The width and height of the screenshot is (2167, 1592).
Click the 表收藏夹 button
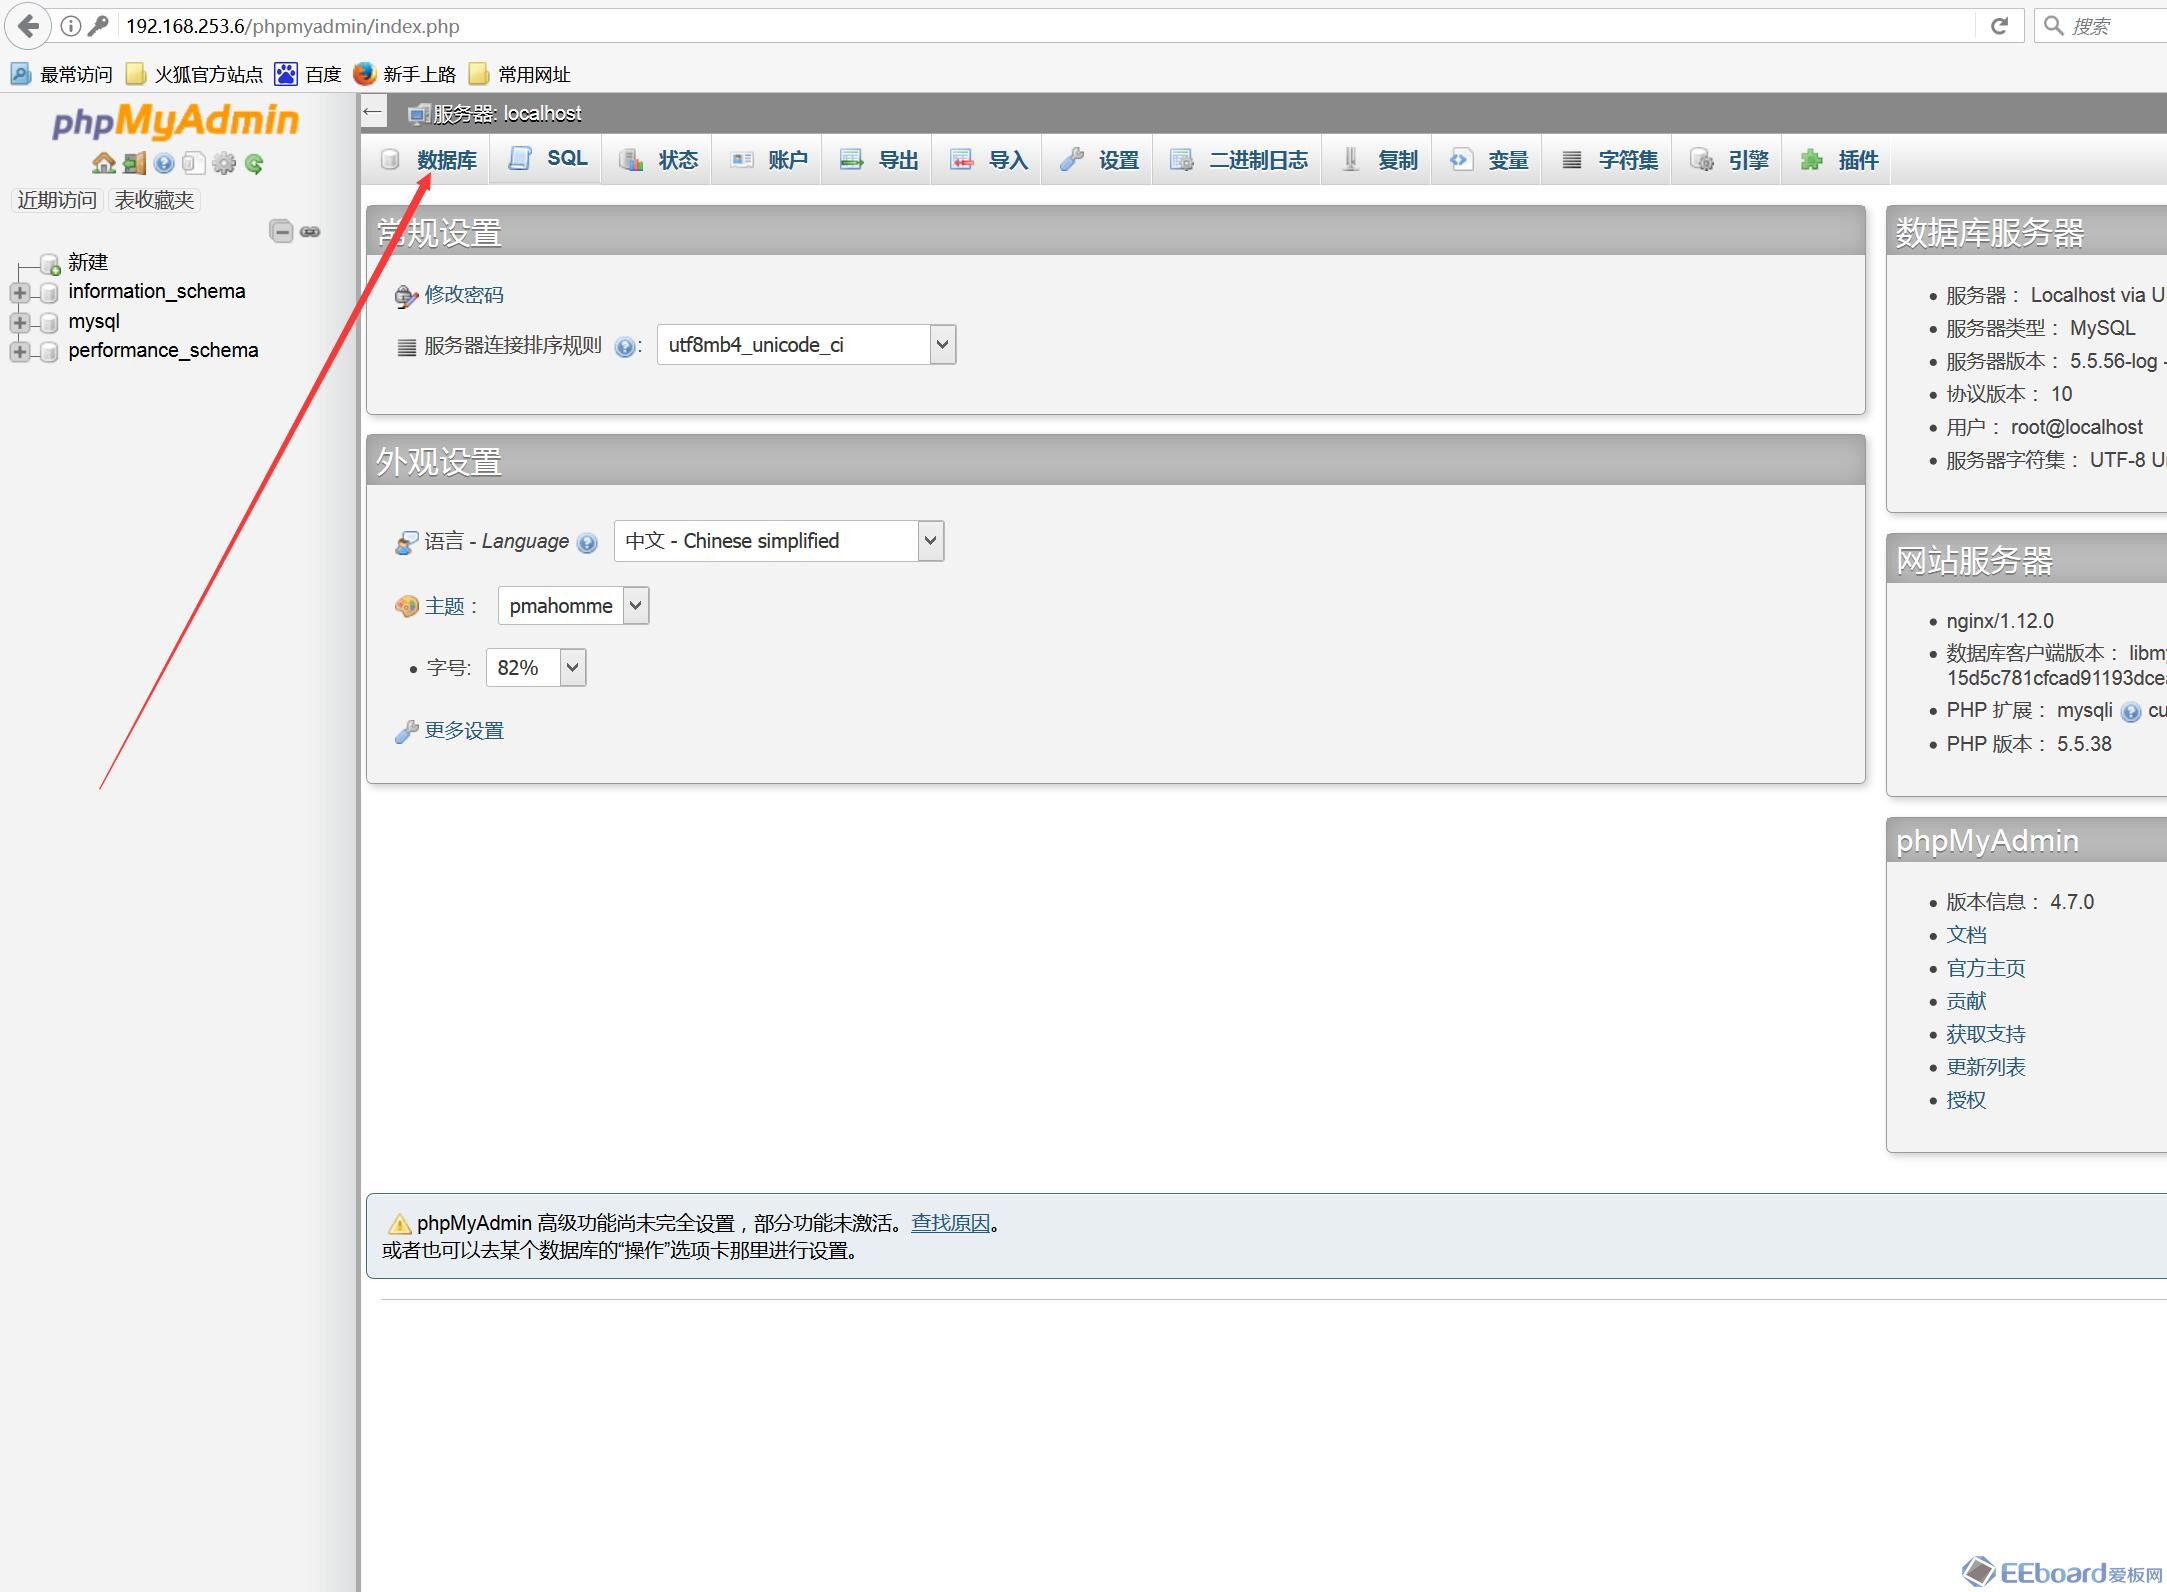(x=154, y=200)
